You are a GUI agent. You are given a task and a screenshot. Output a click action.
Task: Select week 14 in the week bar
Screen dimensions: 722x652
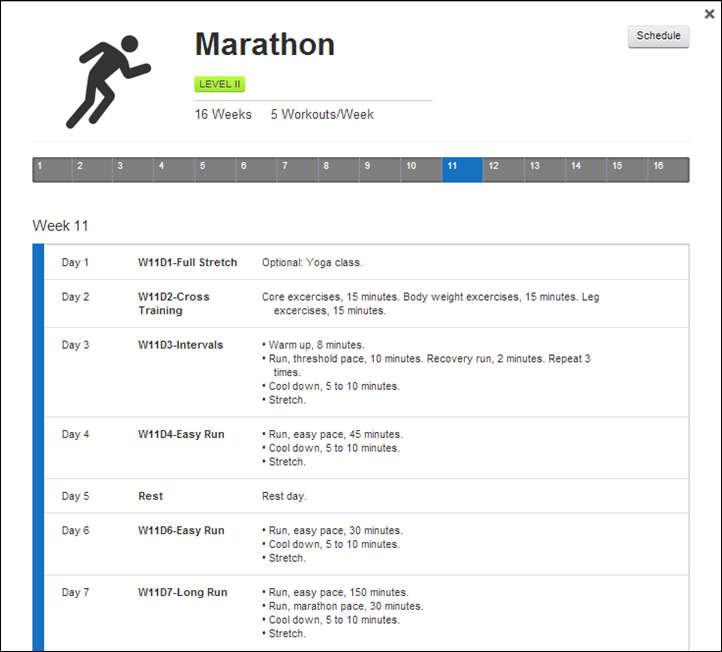586,170
